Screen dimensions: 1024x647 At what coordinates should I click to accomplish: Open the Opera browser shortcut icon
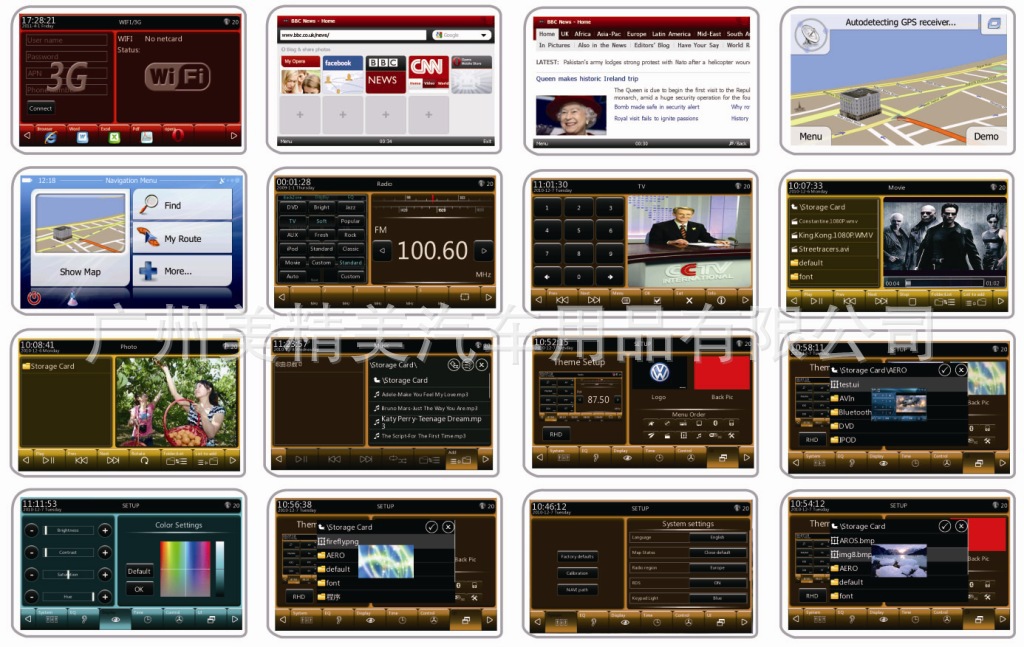point(176,137)
